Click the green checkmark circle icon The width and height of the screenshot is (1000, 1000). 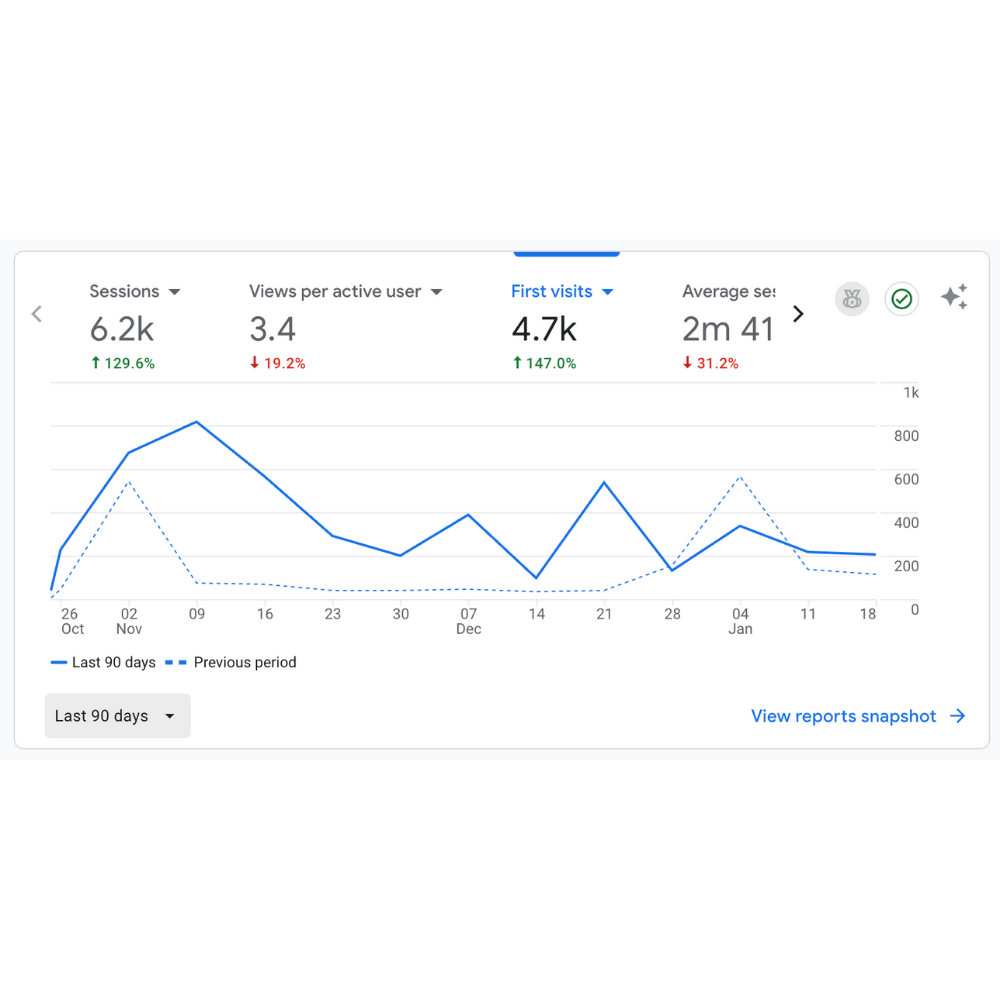tap(902, 299)
